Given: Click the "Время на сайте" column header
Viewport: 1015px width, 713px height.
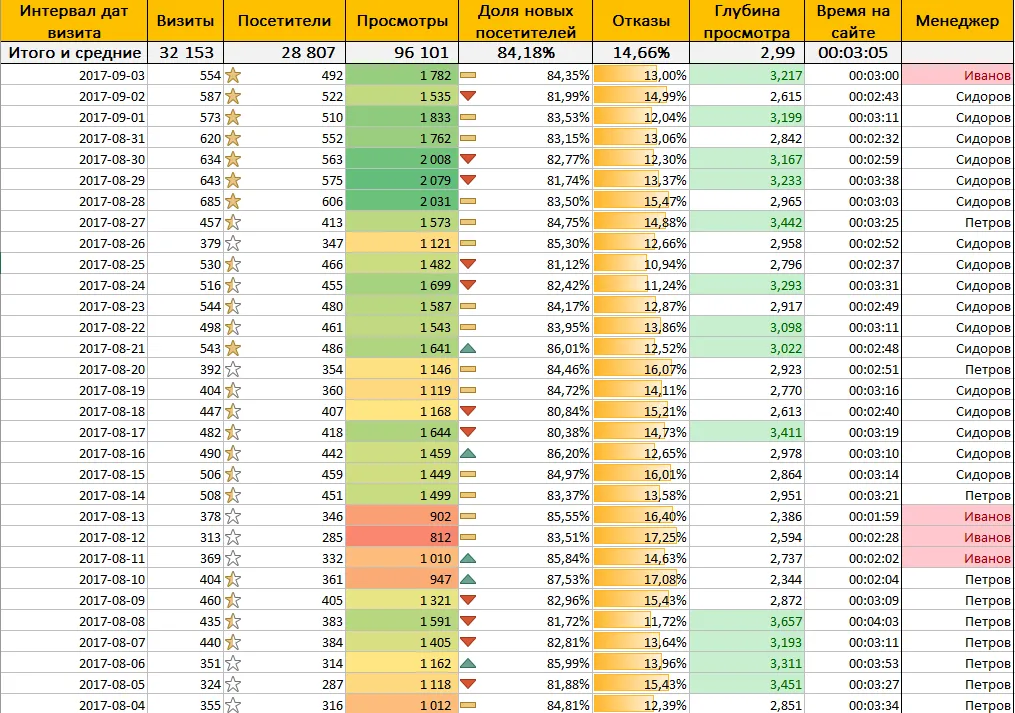Looking at the screenshot, I should click(x=853, y=21).
